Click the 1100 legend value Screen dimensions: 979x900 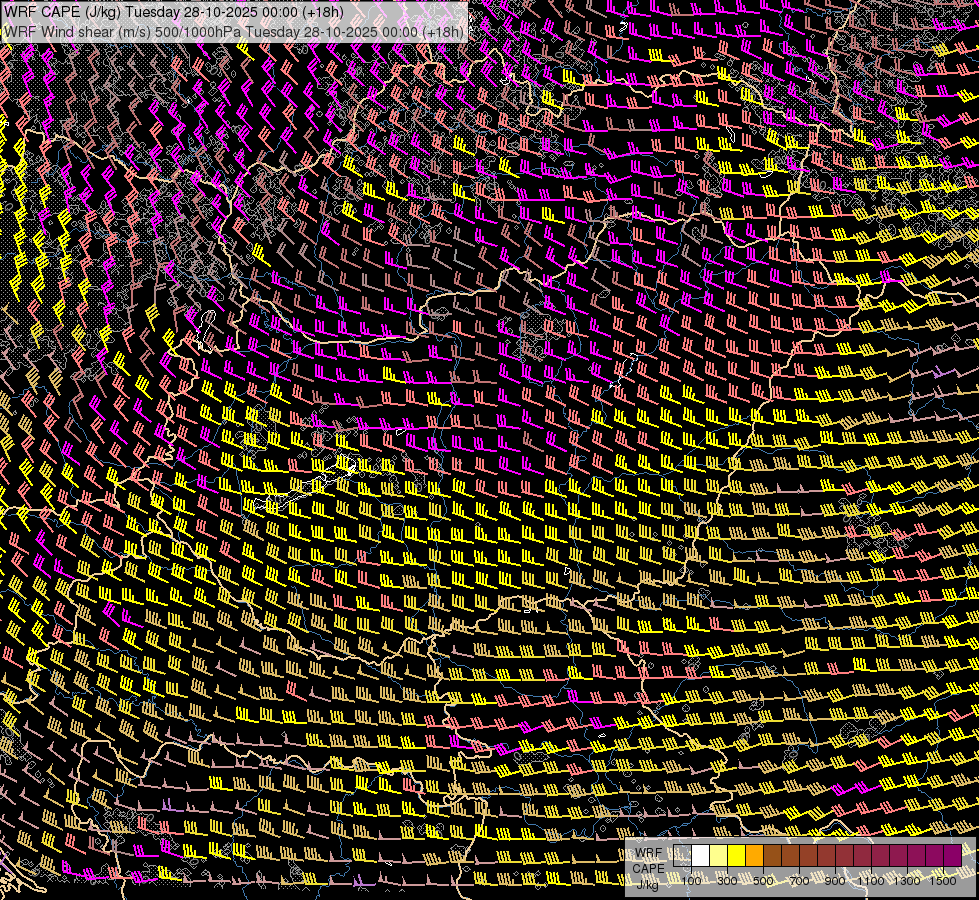coord(870,881)
